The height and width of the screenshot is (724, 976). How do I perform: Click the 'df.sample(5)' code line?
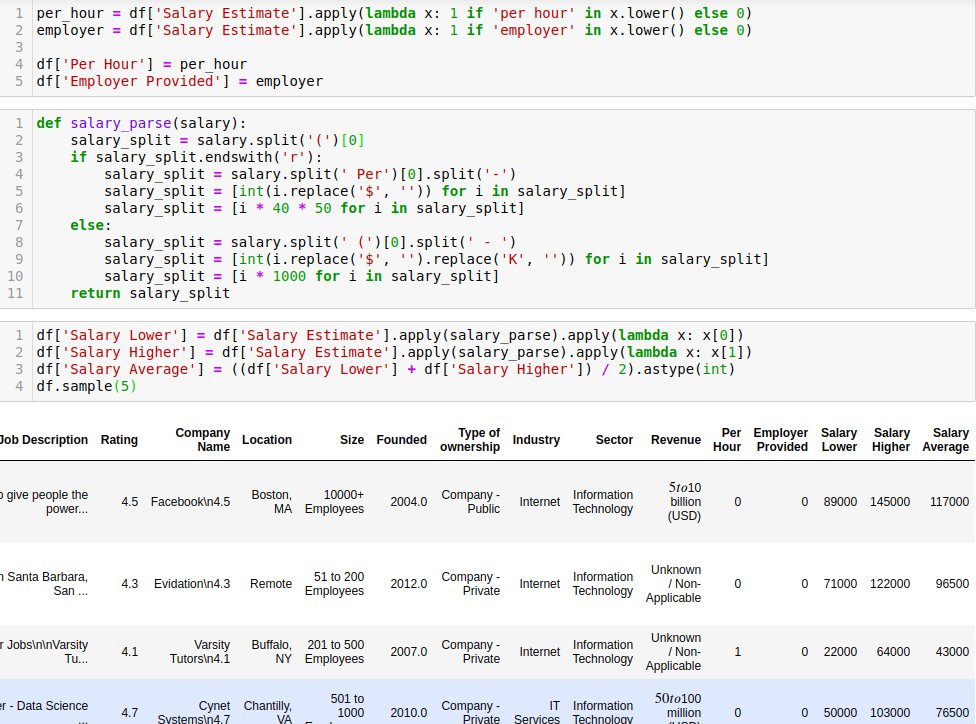(x=86, y=387)
